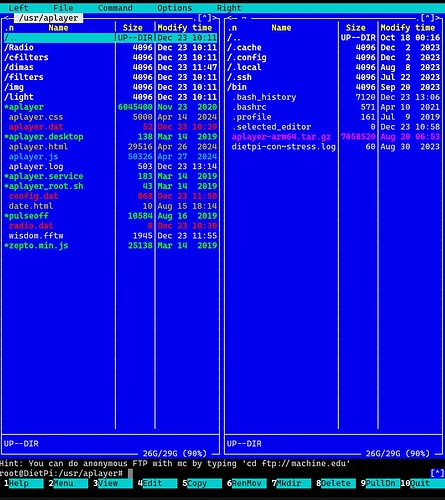Image resolution: width=445 pixels, height=500 pixels.
Task: Select the /filters directory
Action: click(110, 77)
